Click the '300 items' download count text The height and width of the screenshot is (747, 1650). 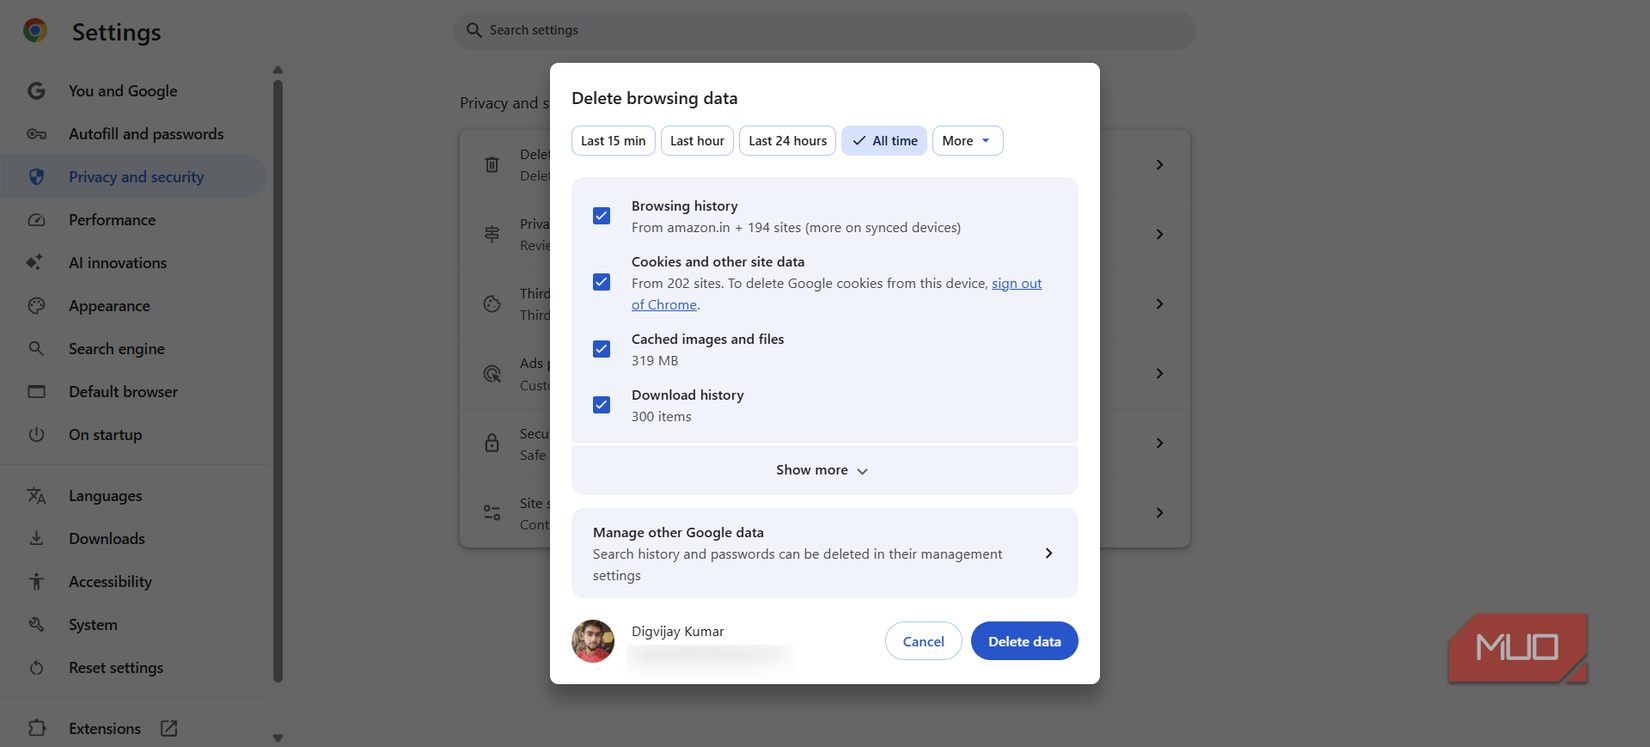[x=661, y=417]
